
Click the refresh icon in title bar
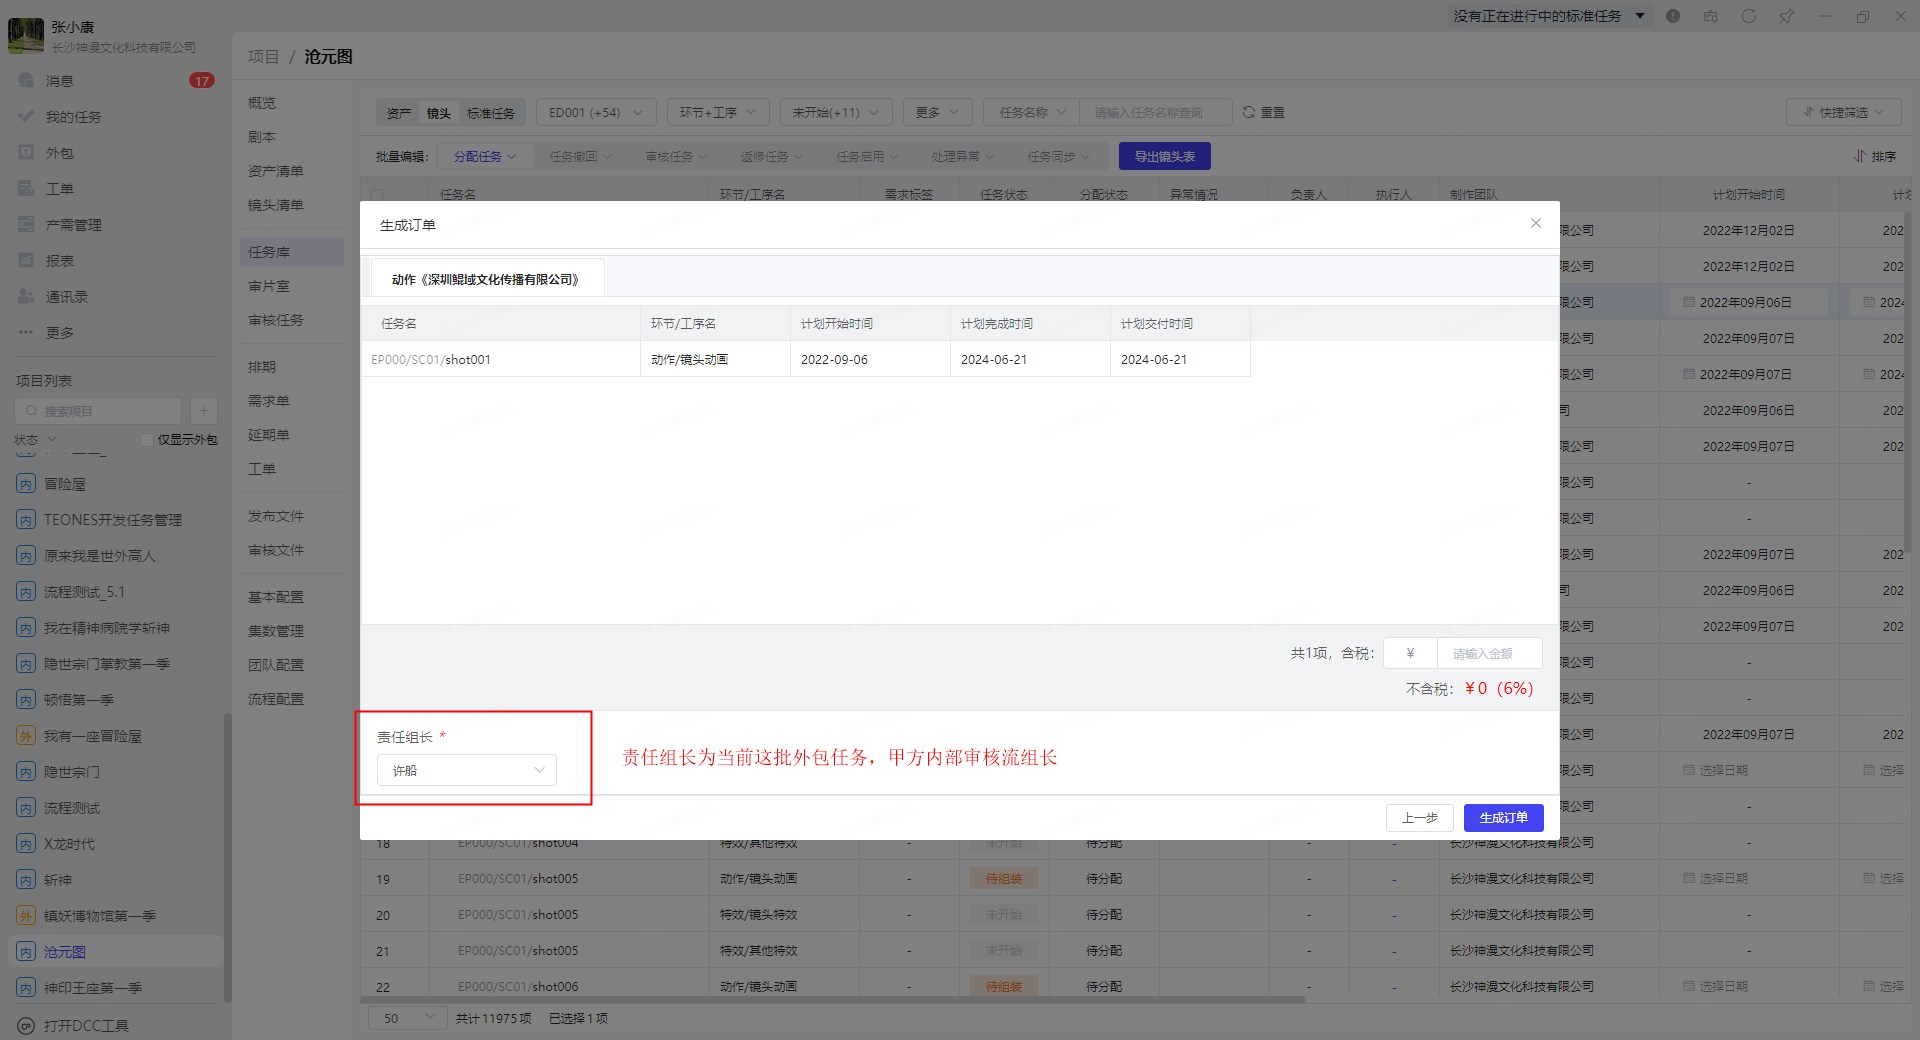(1748, 16)
